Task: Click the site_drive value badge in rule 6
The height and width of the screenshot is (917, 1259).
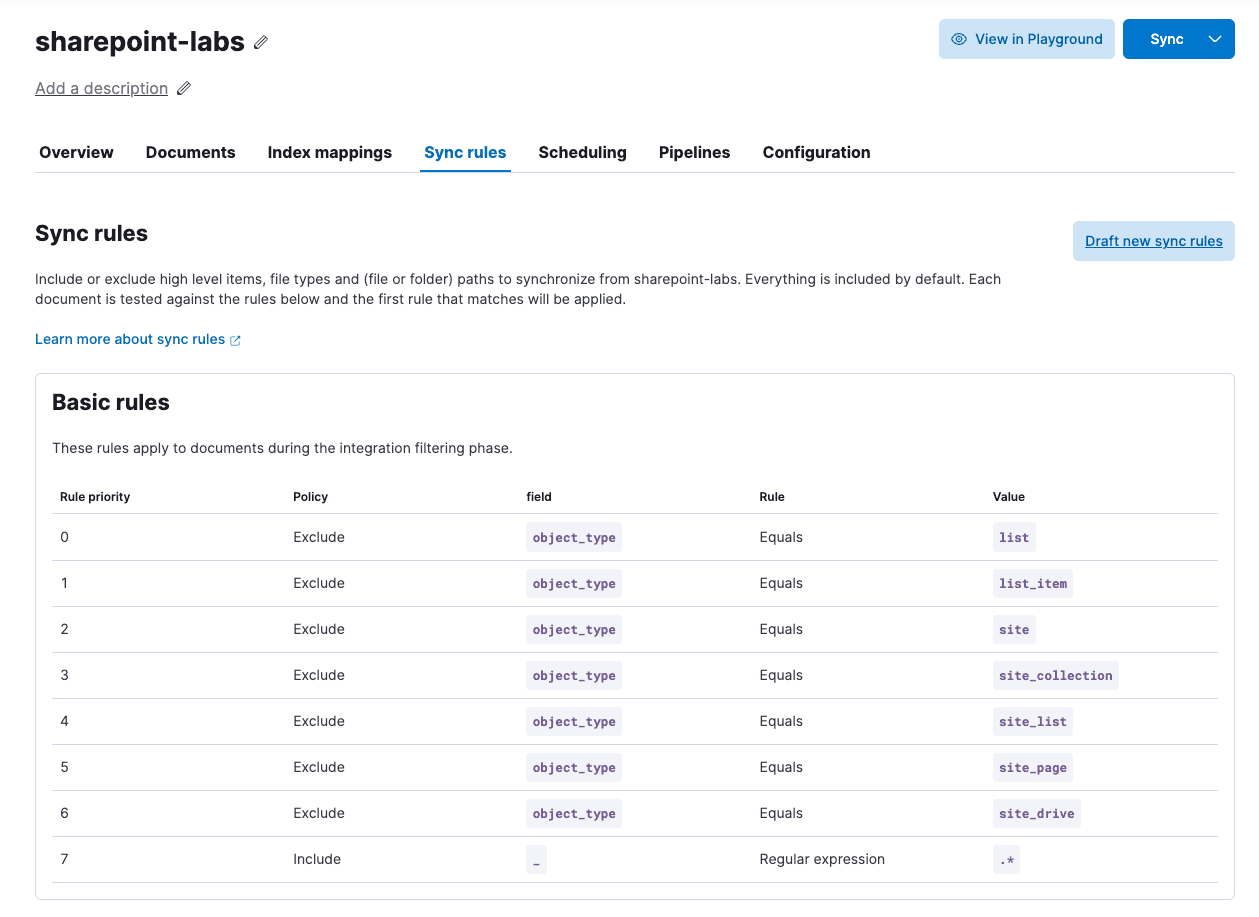Action: (x=1036, y=813)
